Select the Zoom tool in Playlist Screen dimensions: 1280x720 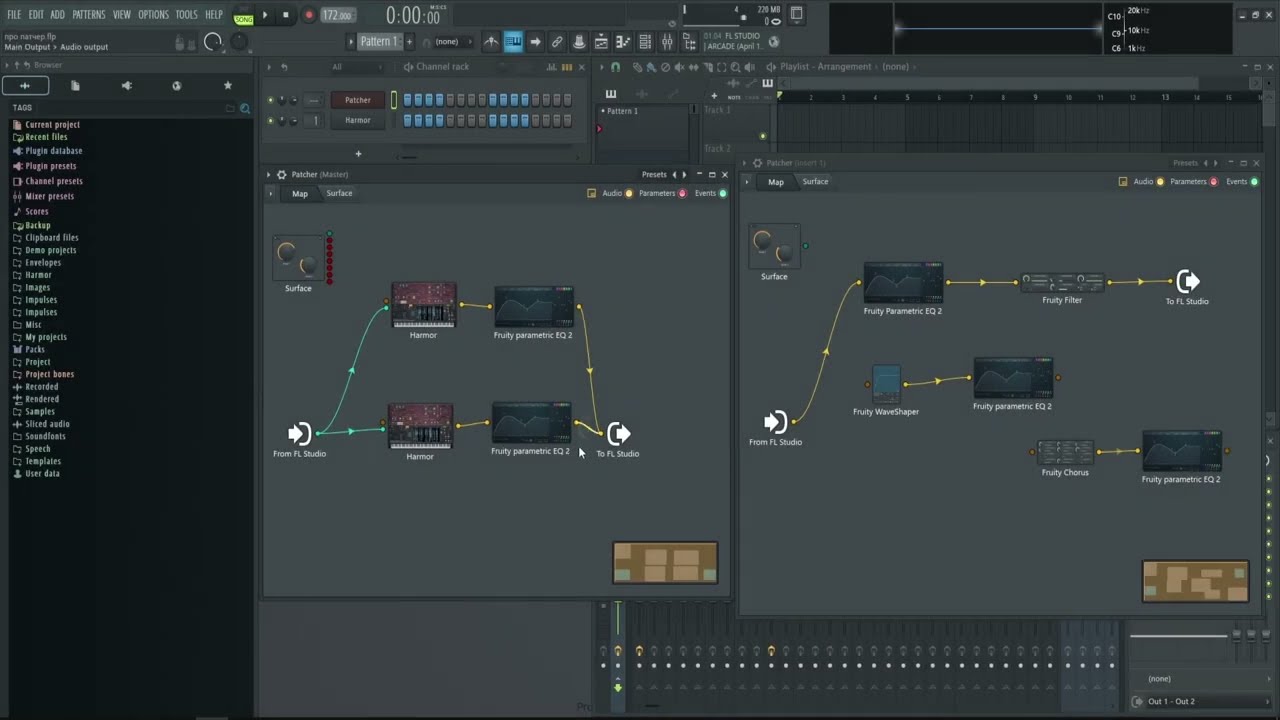[734, 67]
